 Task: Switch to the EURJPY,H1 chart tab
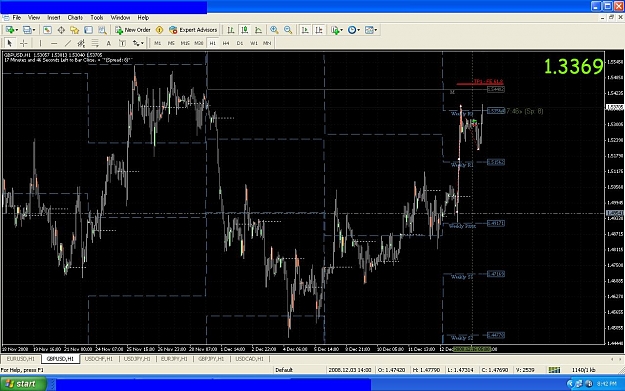[174, 359]
